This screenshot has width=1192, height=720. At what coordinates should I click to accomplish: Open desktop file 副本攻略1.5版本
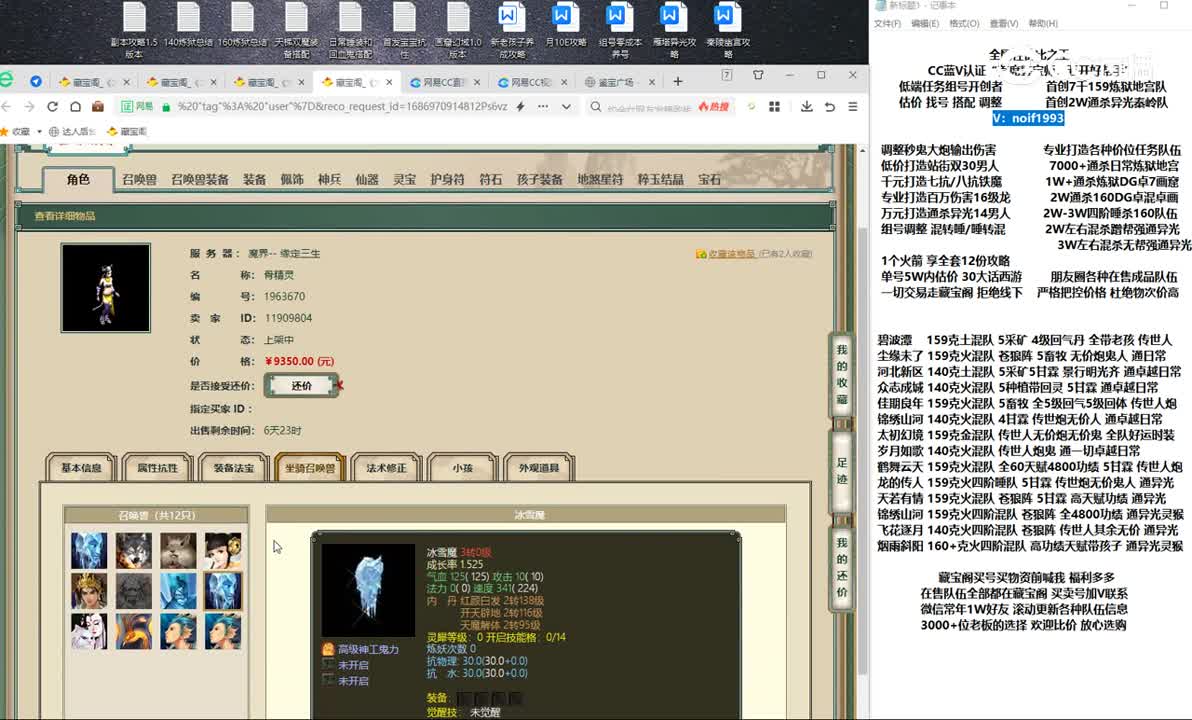(x=134, y=30)
